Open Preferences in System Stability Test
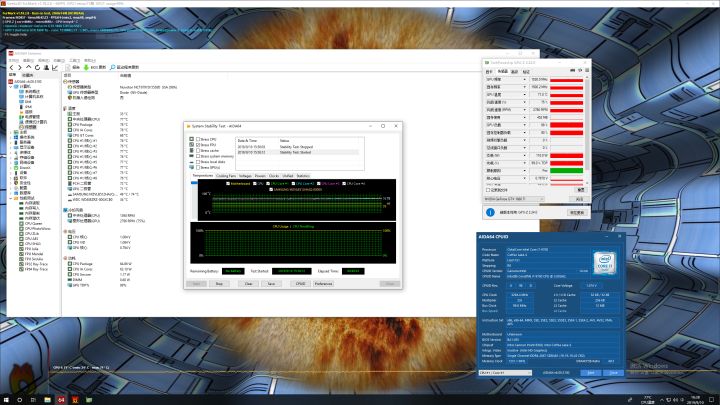 coord(323,284)
